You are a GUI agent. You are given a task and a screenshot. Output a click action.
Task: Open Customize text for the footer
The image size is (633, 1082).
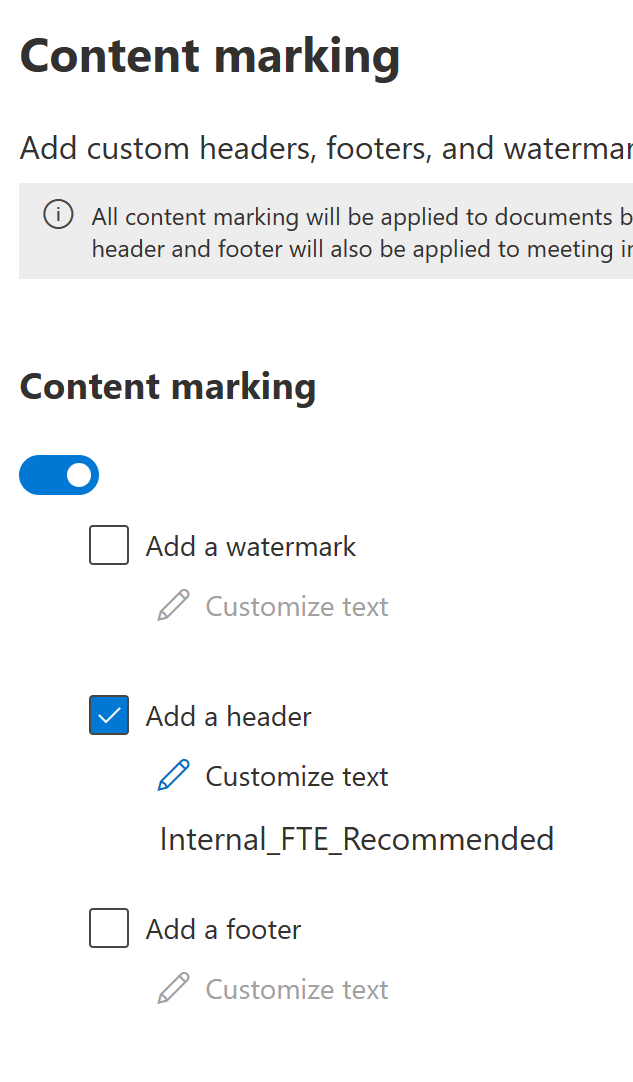(x=297, y=990)
